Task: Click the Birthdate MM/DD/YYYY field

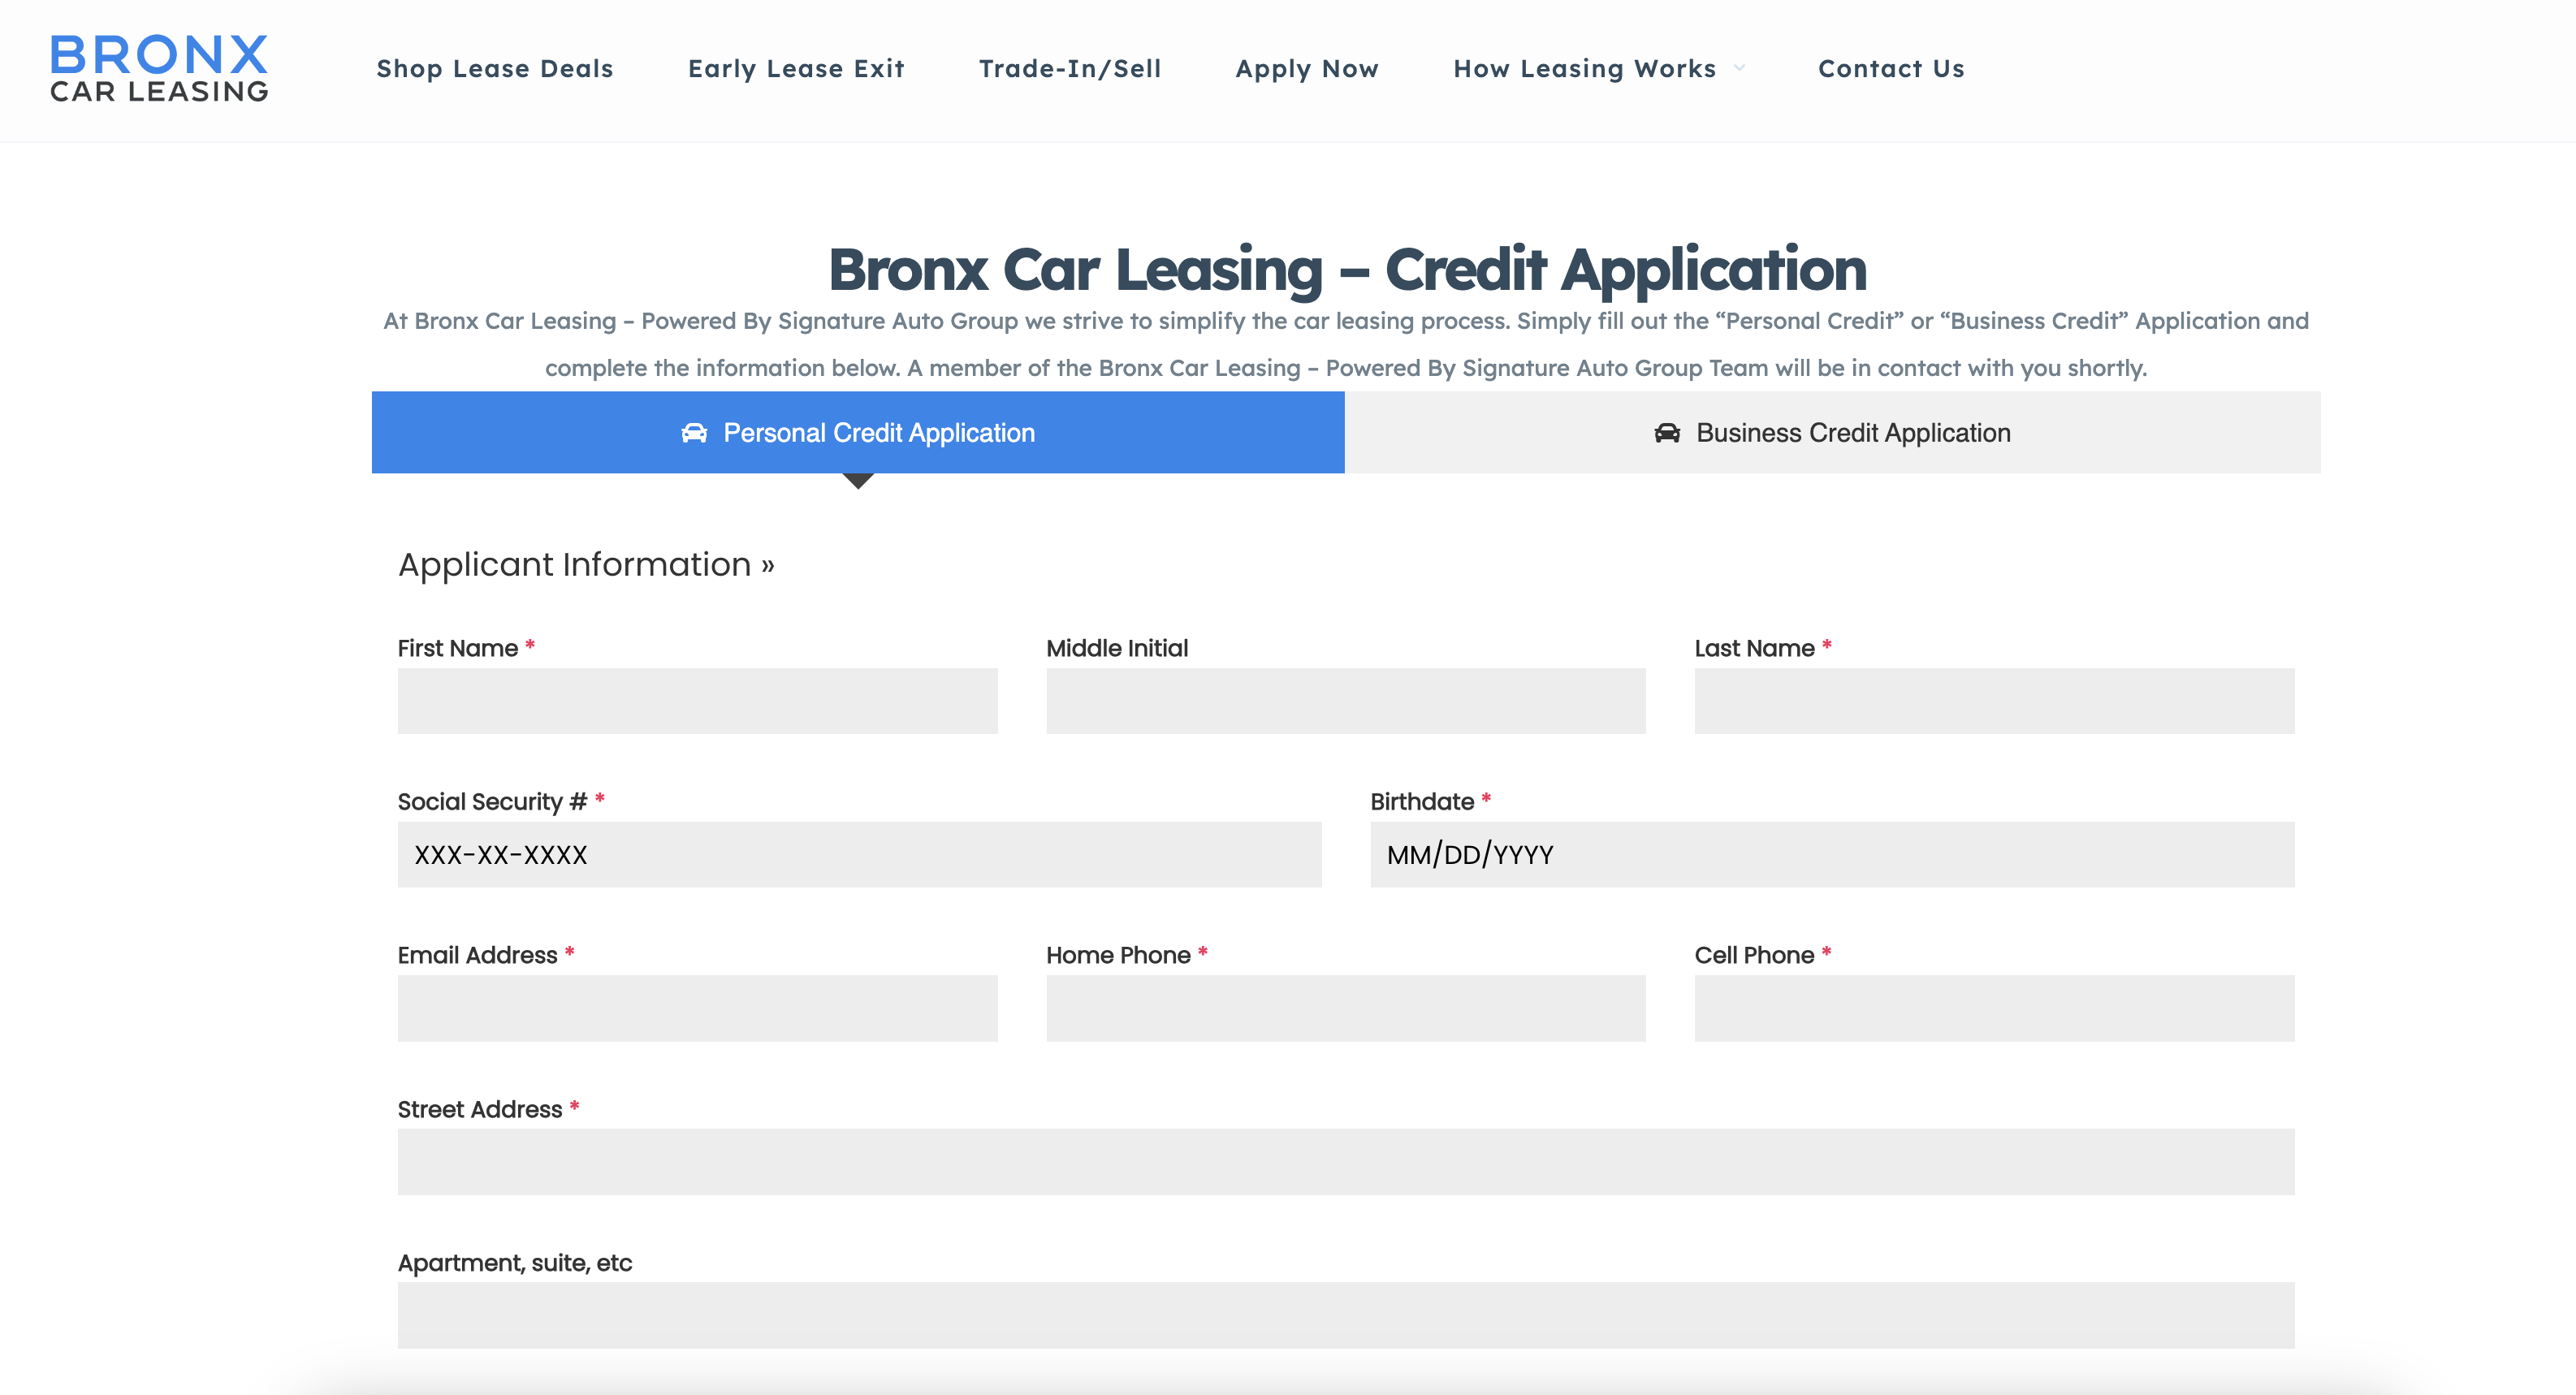Action: click(1831, 855)
